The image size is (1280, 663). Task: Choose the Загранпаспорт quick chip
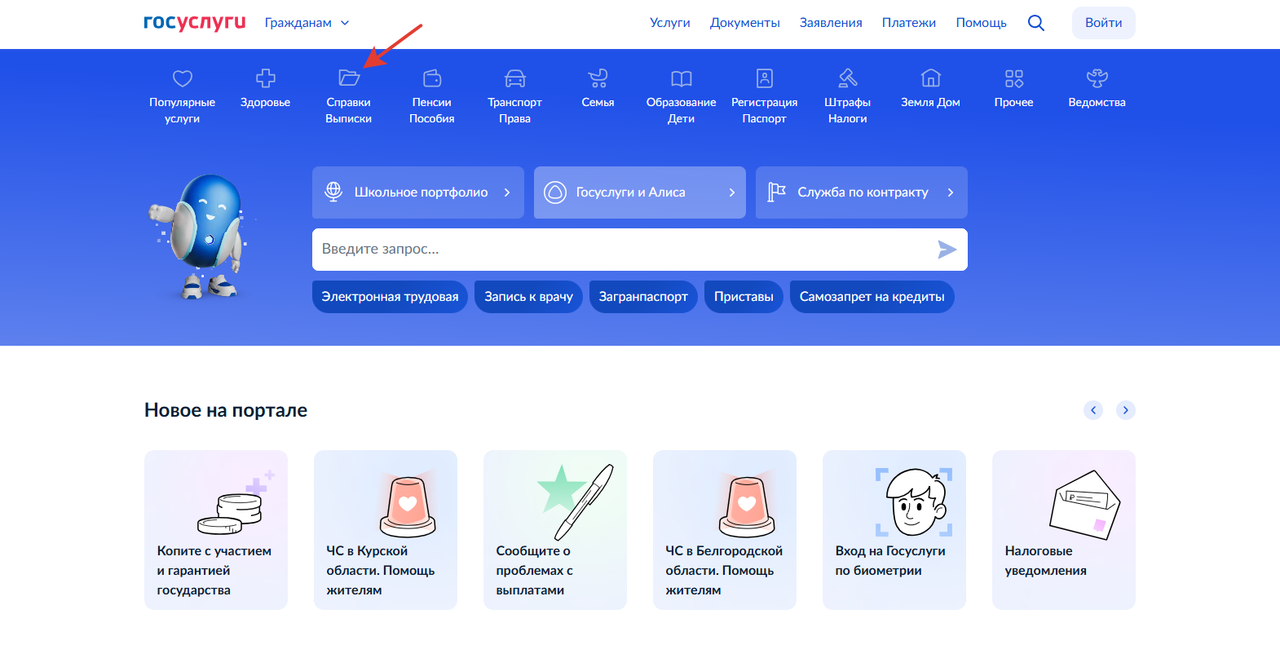(644, 297)
